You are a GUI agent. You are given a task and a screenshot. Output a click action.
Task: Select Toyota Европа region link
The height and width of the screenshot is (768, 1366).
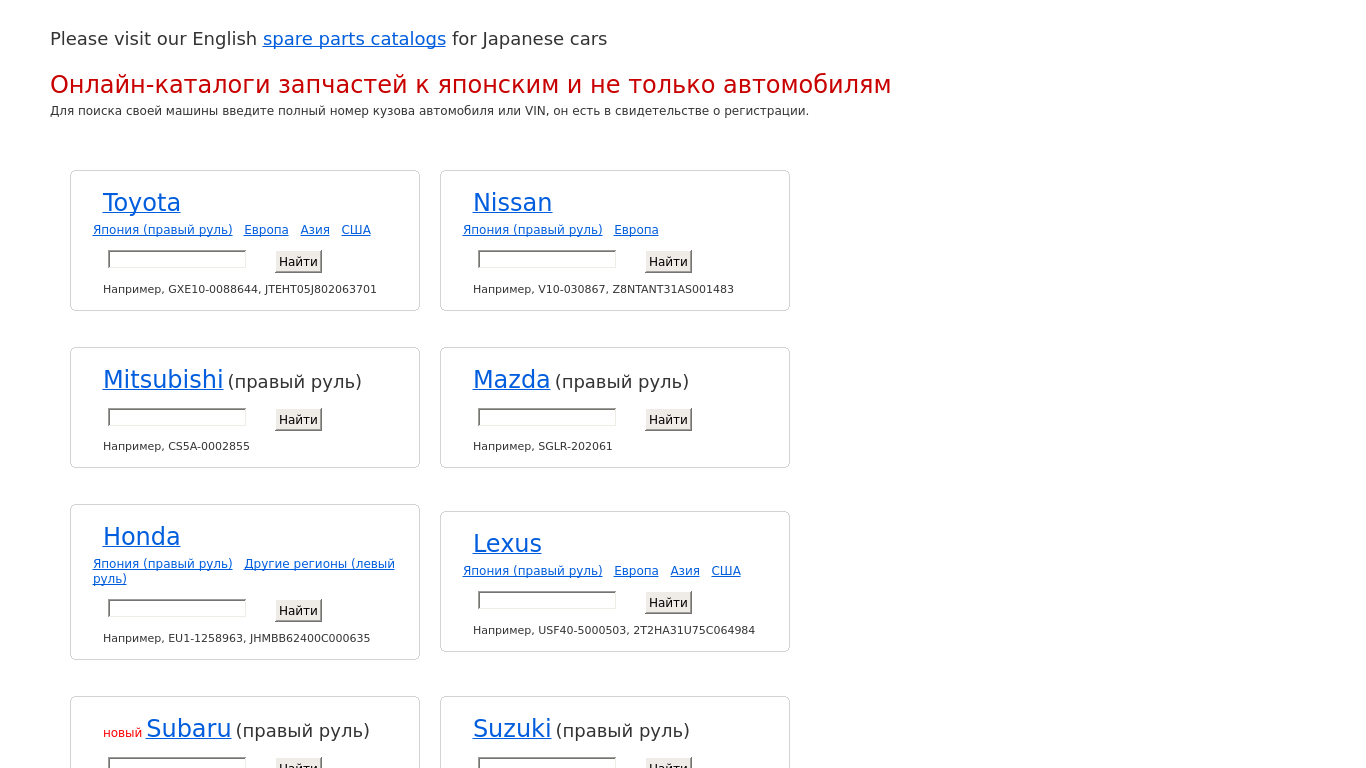coord(266,230)
